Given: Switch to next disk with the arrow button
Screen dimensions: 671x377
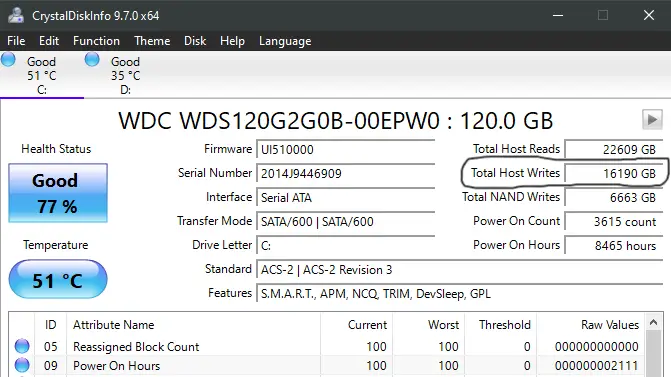Looking at the screenshot, I should [x=652, y=119].
